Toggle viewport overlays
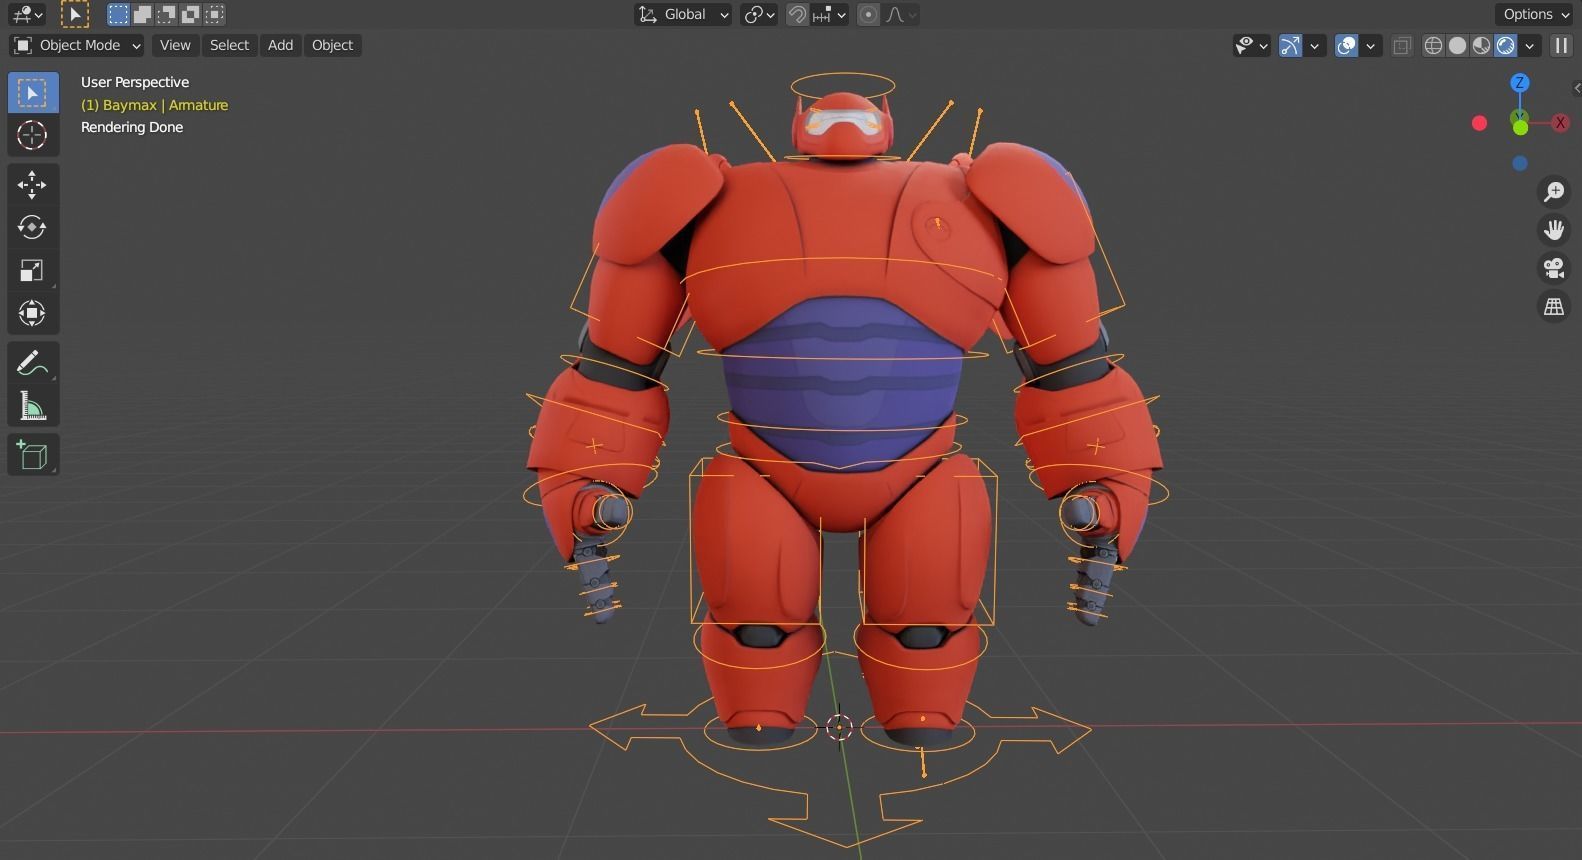 tap(1346, 45)
